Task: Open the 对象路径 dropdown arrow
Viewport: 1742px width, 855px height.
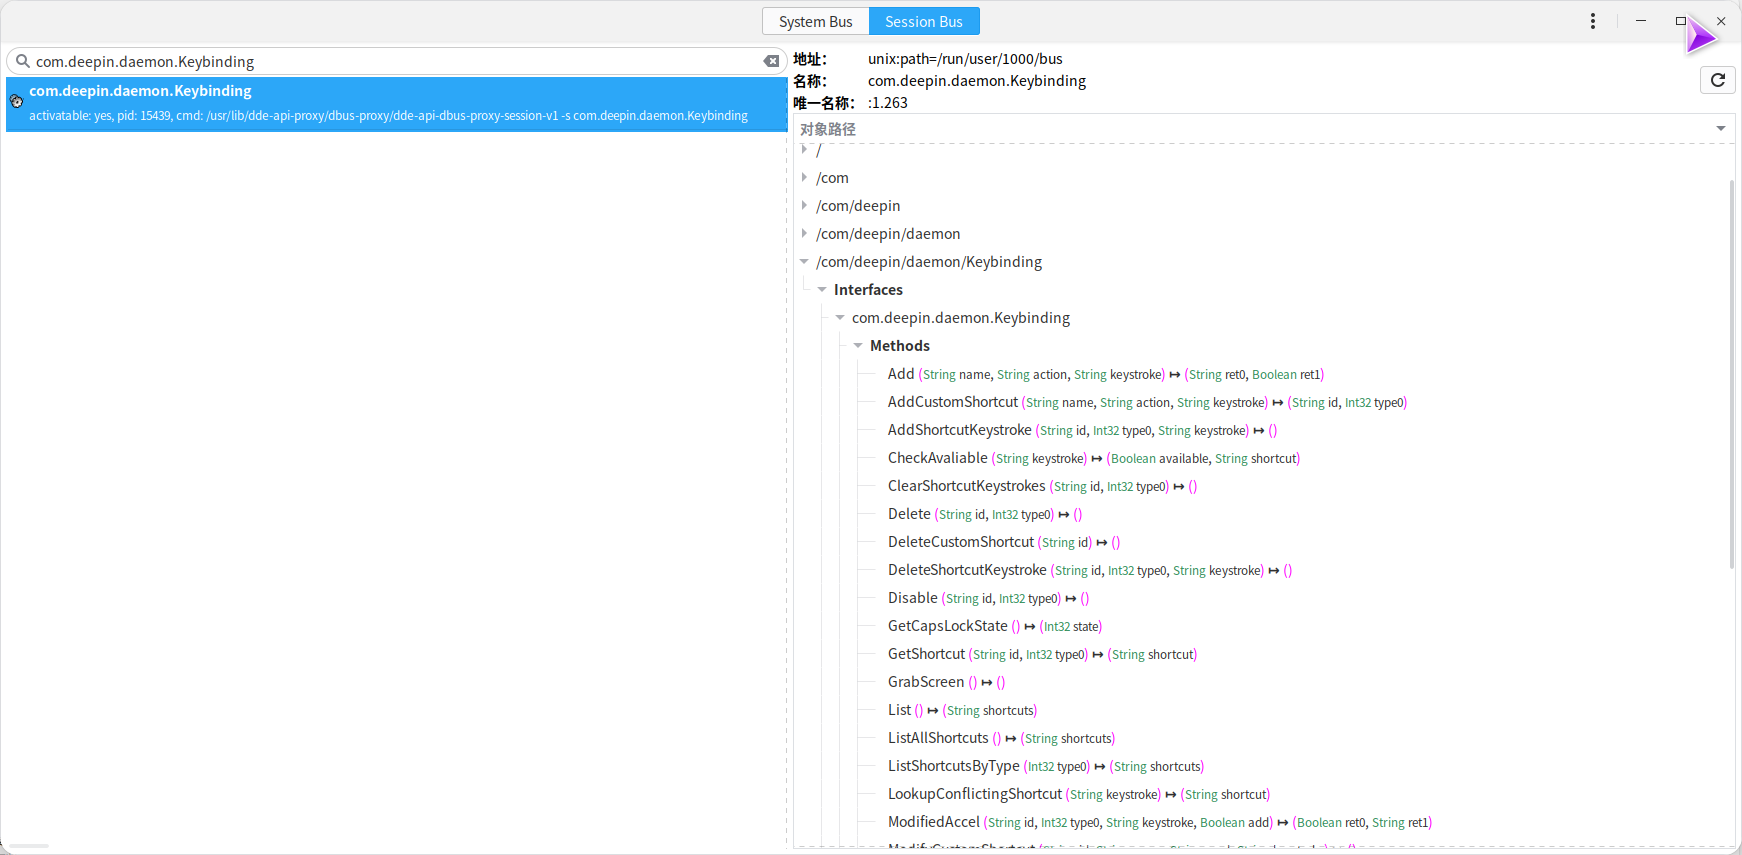Action: click(1720, 128)
